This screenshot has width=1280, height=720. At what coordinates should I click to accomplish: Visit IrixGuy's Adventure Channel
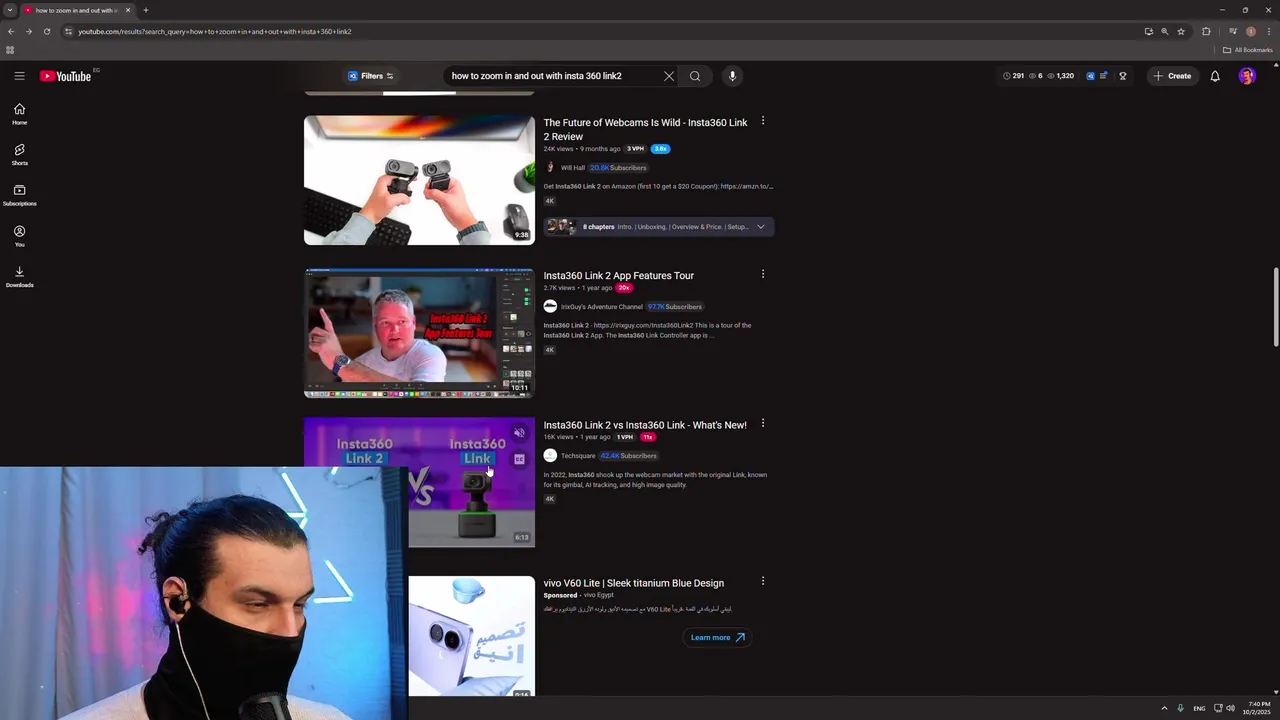(602, 307)
